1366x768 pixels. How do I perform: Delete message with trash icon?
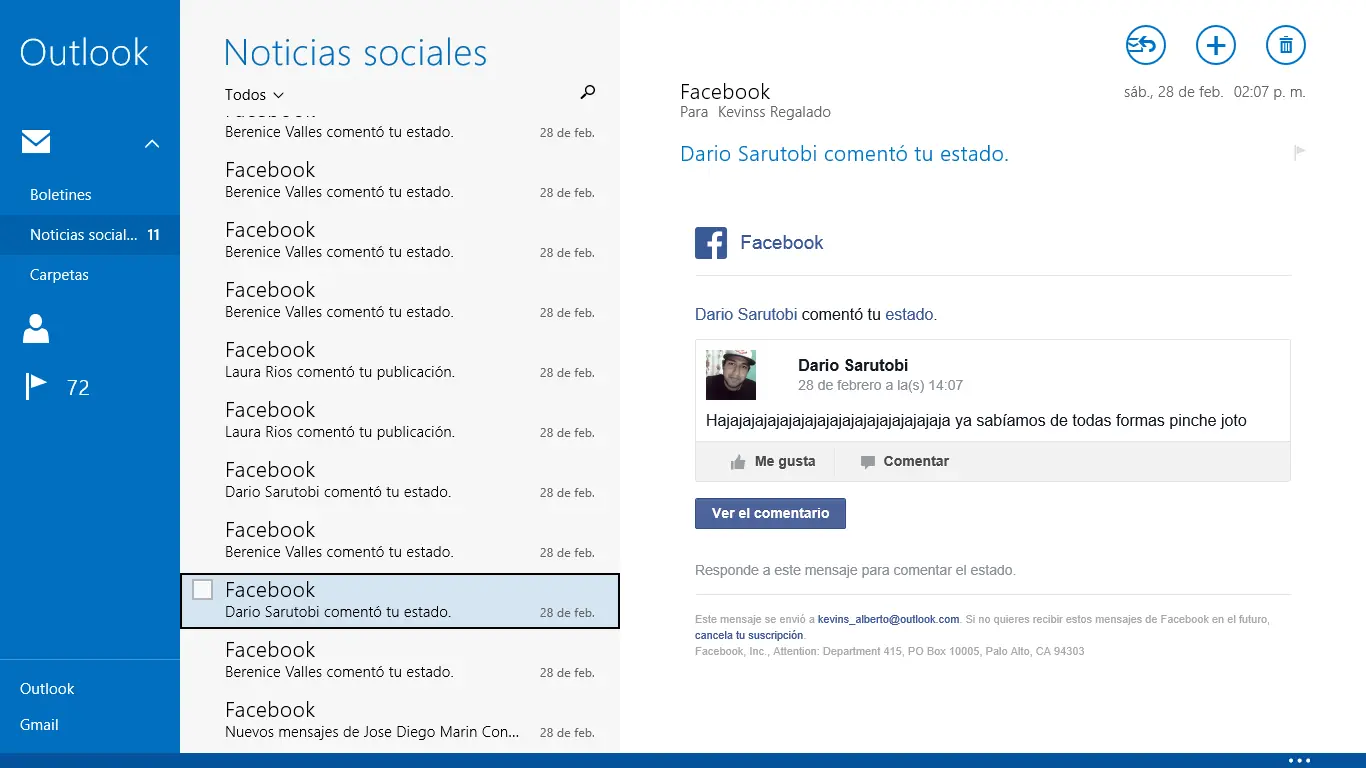pyautogui.click(x=1286, y=45)
